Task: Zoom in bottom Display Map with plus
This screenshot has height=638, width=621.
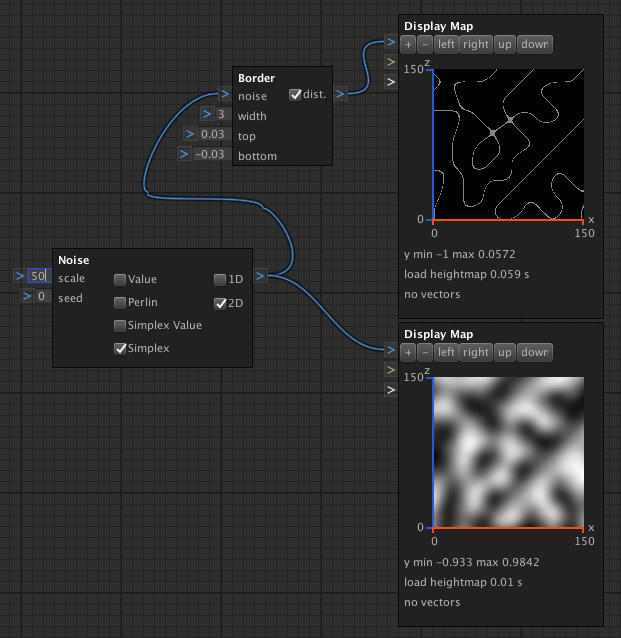Action: coord(408,352)
